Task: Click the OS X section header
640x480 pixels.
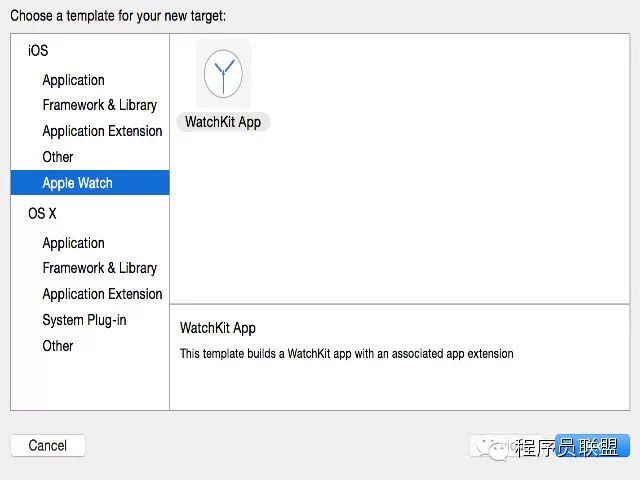Action: pyautogui.click(x=42, y=213)
